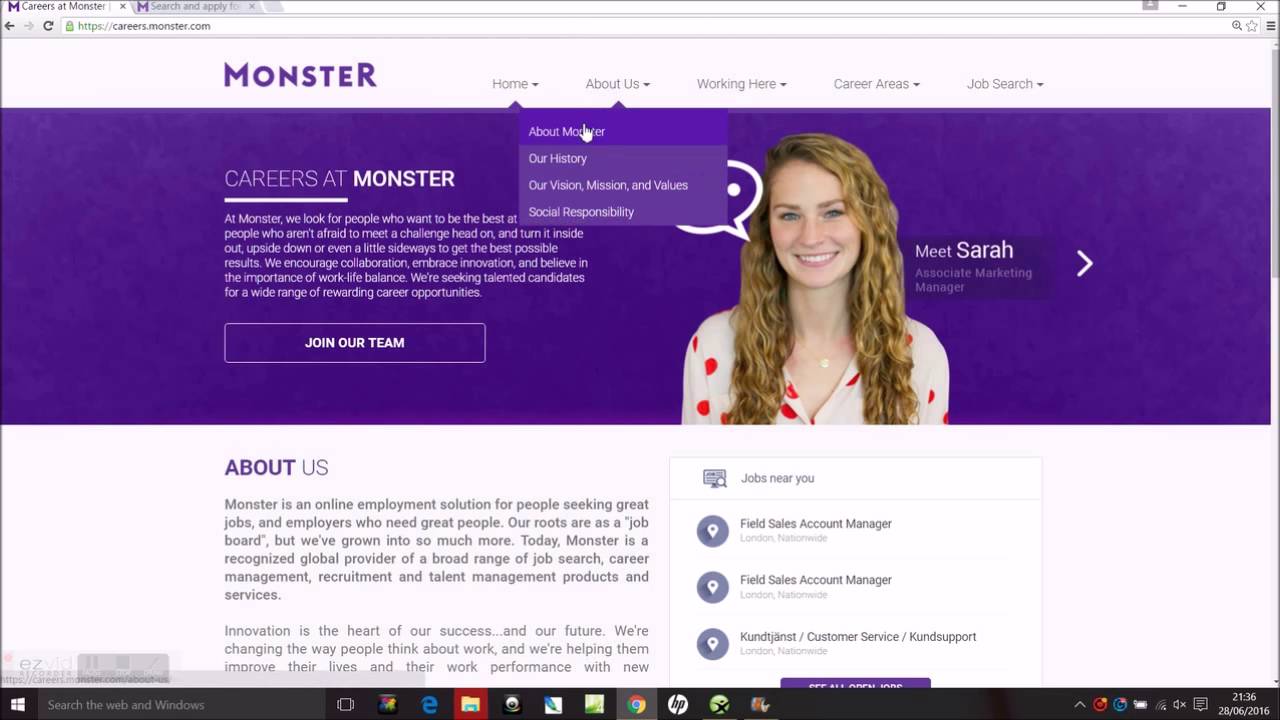Click the browser forward arrow
The width and height of the screenshot is (1280, 720).
point(28,26)
